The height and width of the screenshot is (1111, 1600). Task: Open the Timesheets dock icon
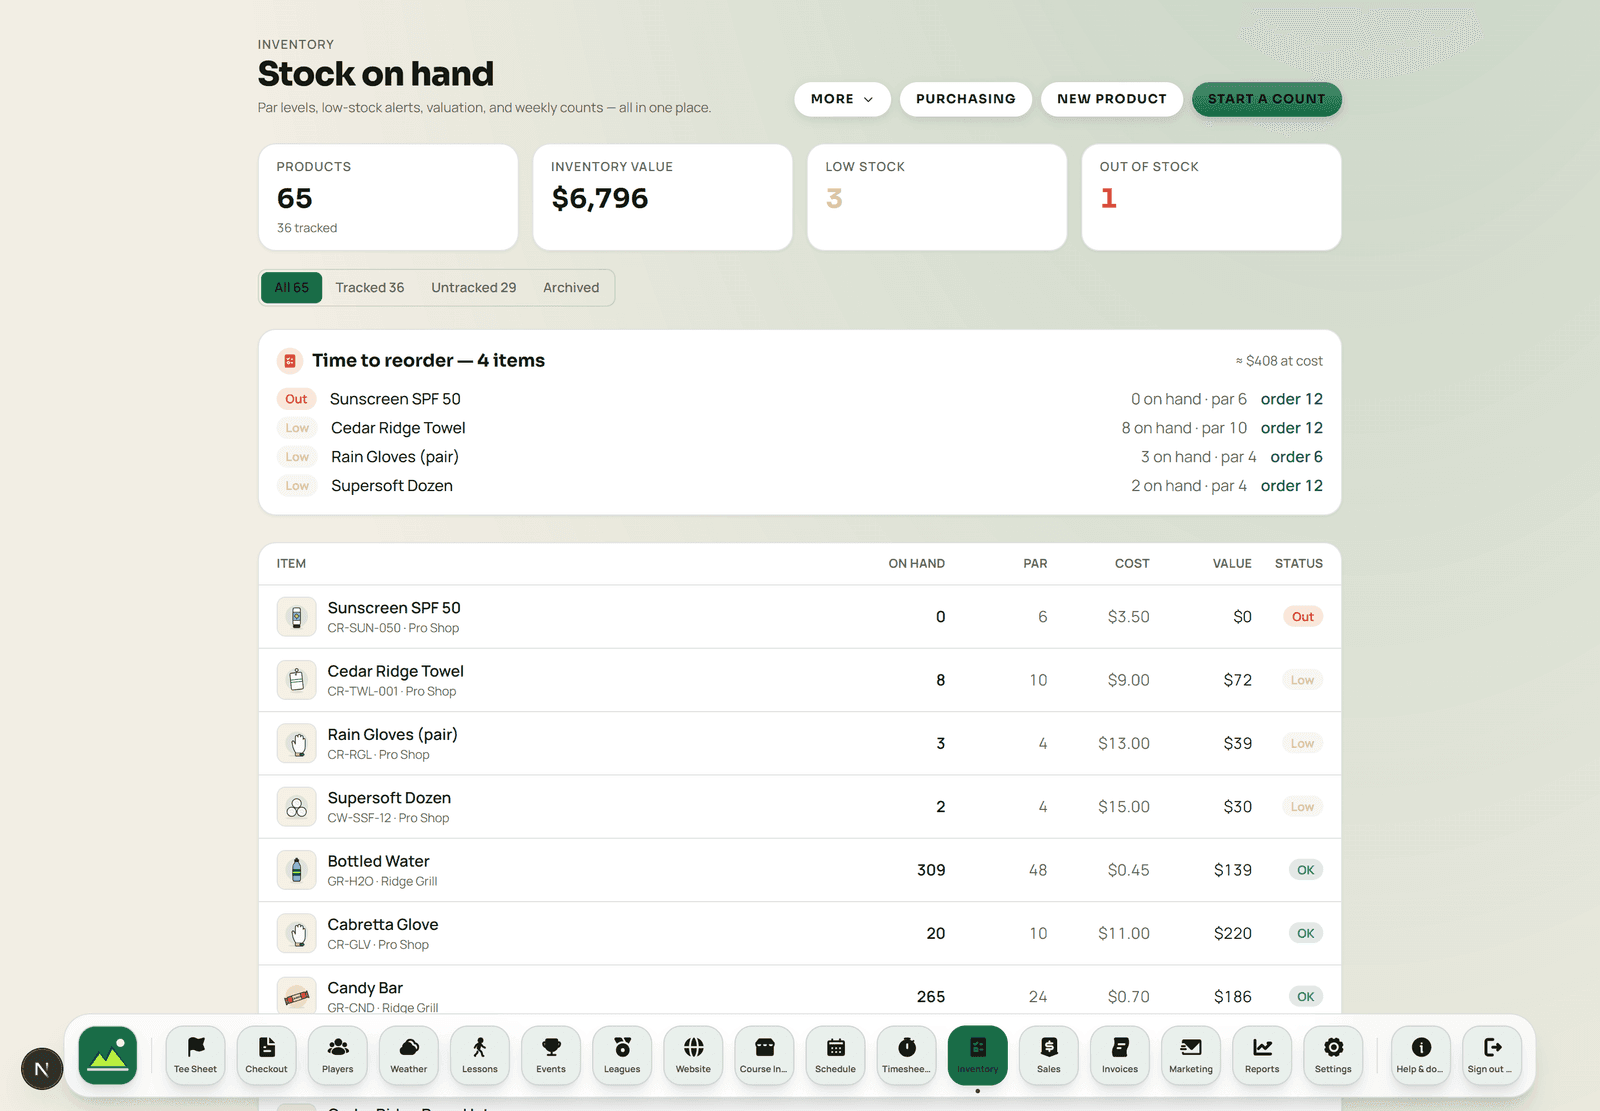906,1055
